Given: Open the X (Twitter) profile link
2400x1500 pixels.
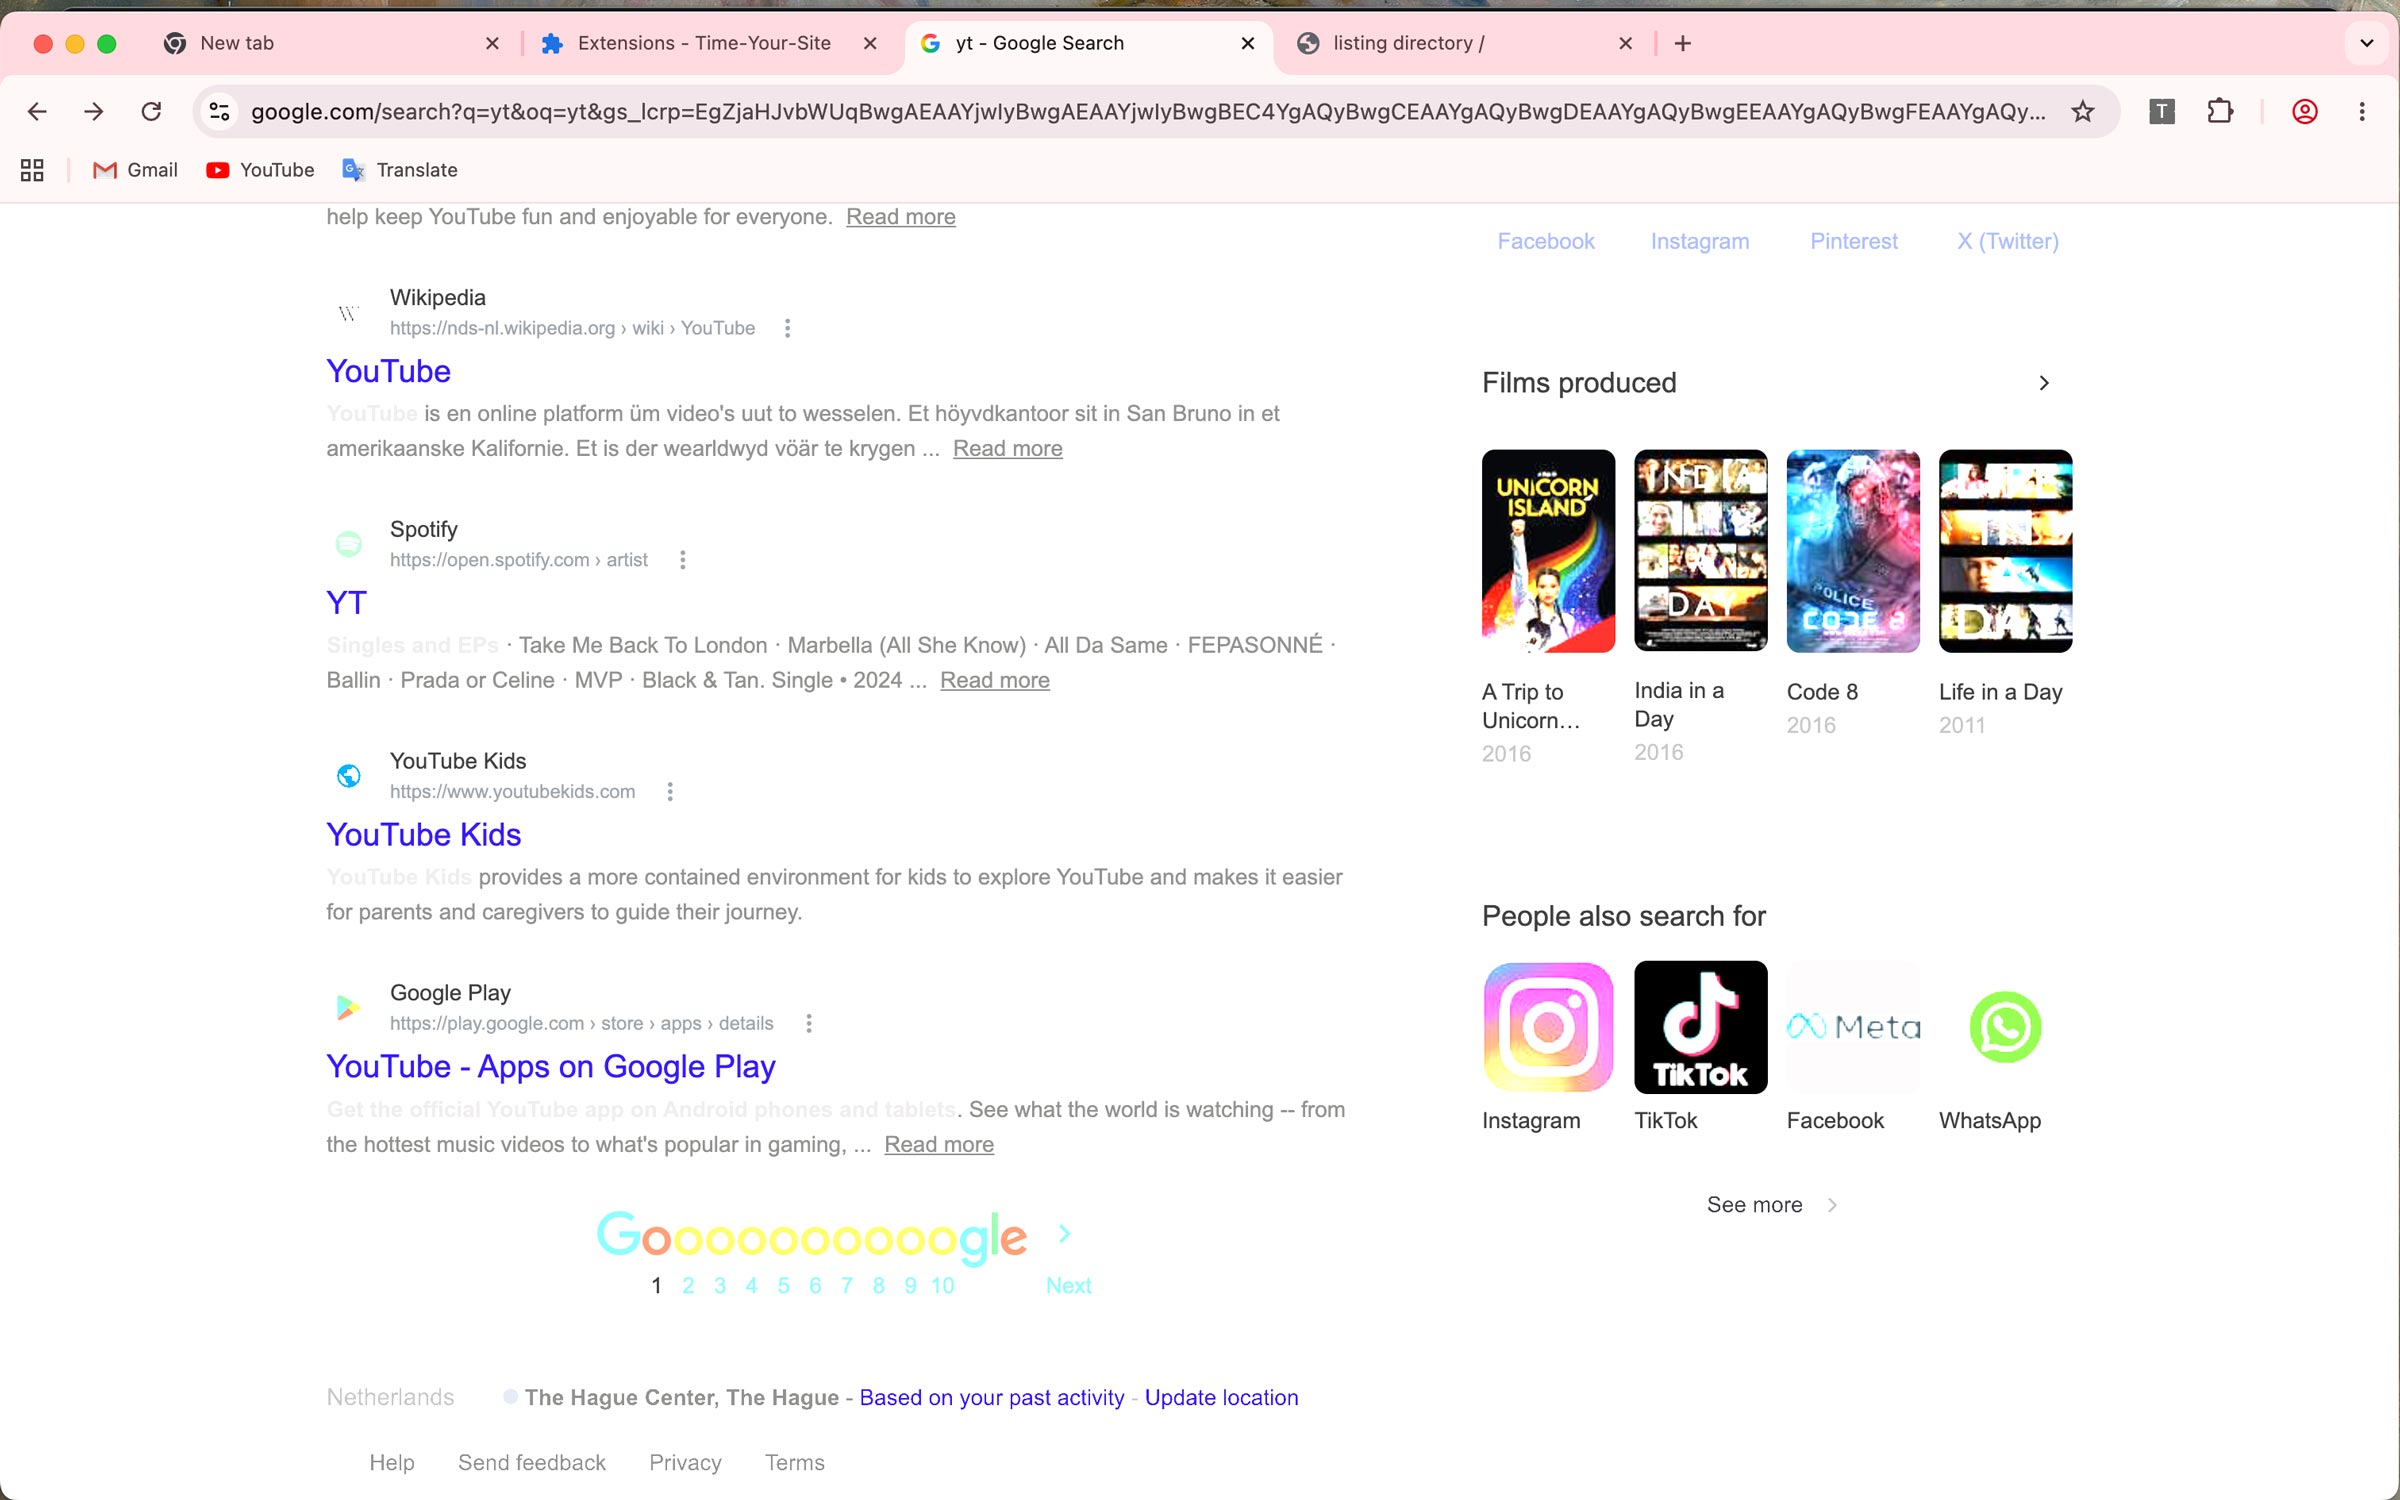Looking at the screenshot, I should [x=2007, y=241].
